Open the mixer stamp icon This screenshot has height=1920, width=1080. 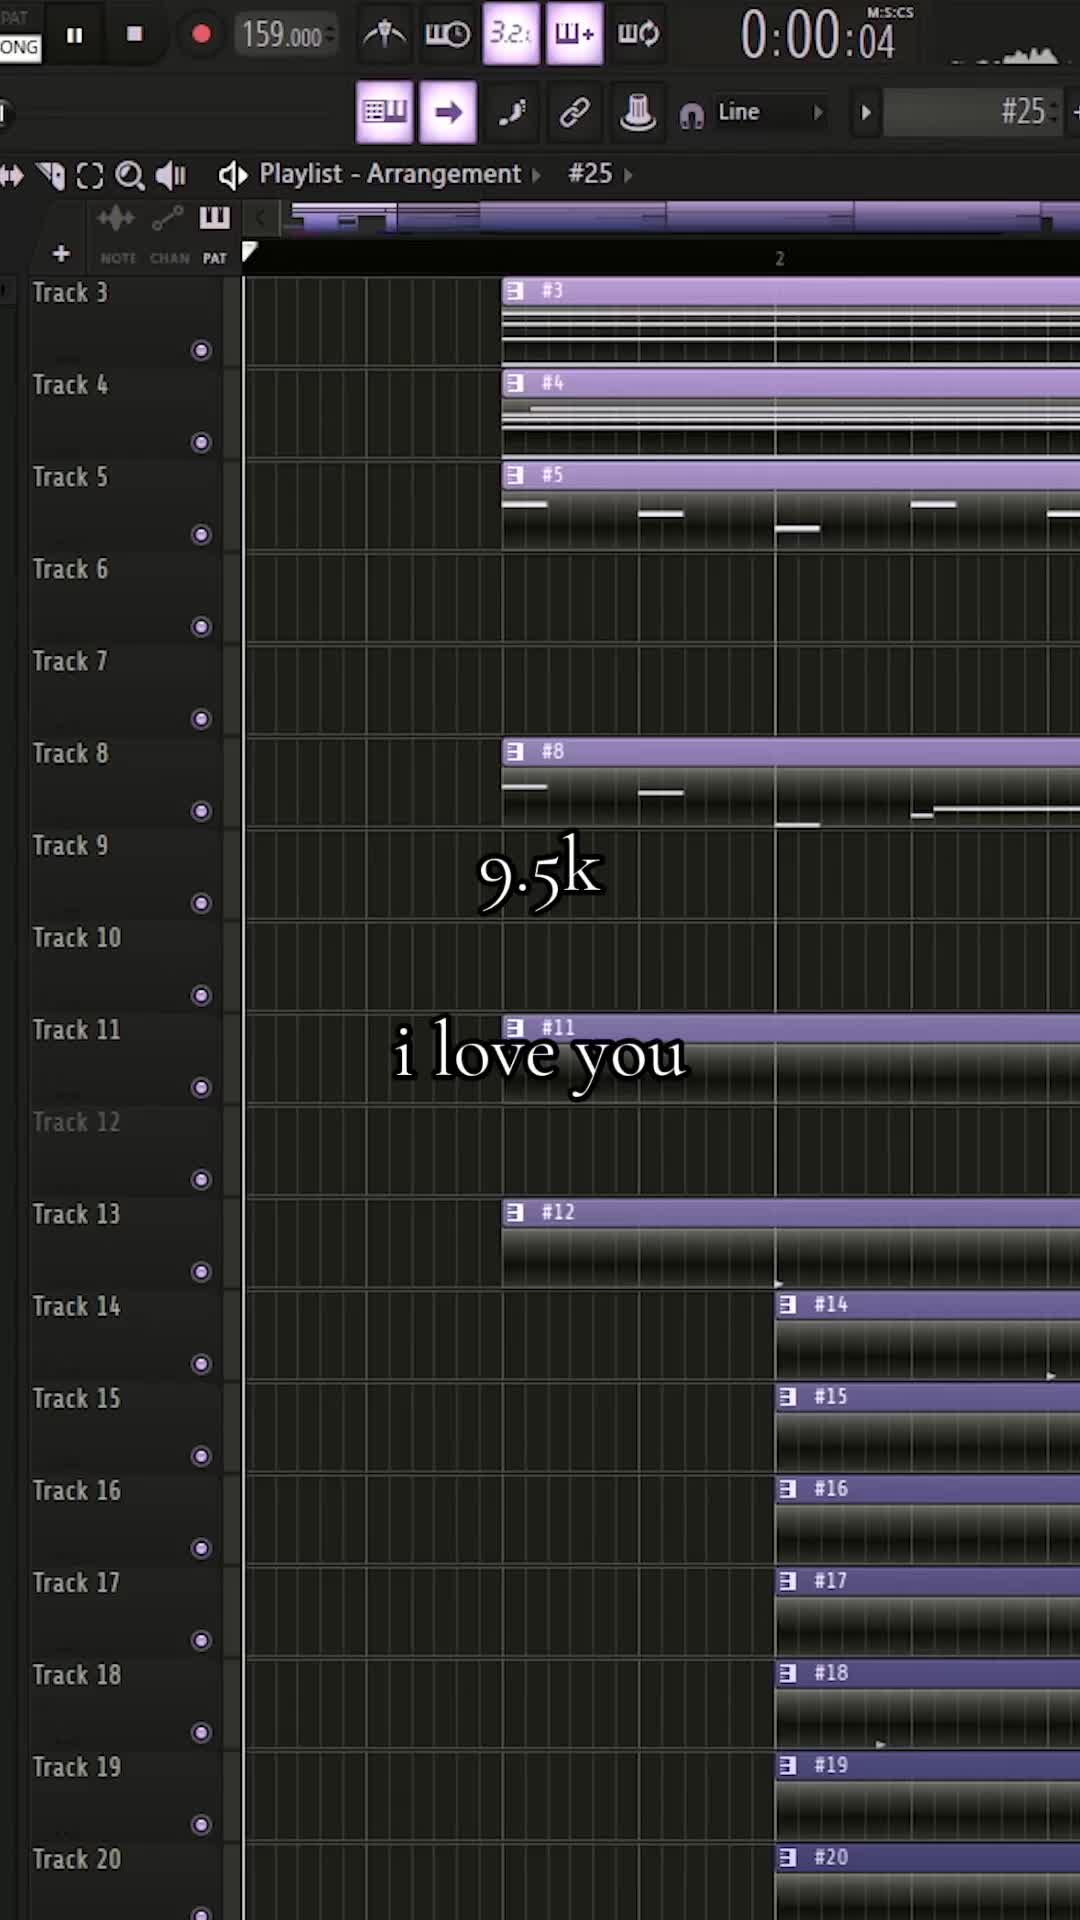click(637, 112)
